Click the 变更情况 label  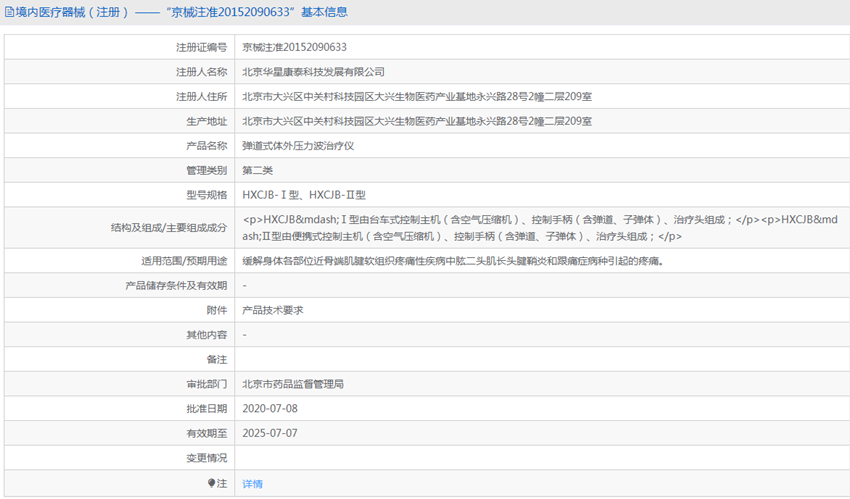pos(207,458)
